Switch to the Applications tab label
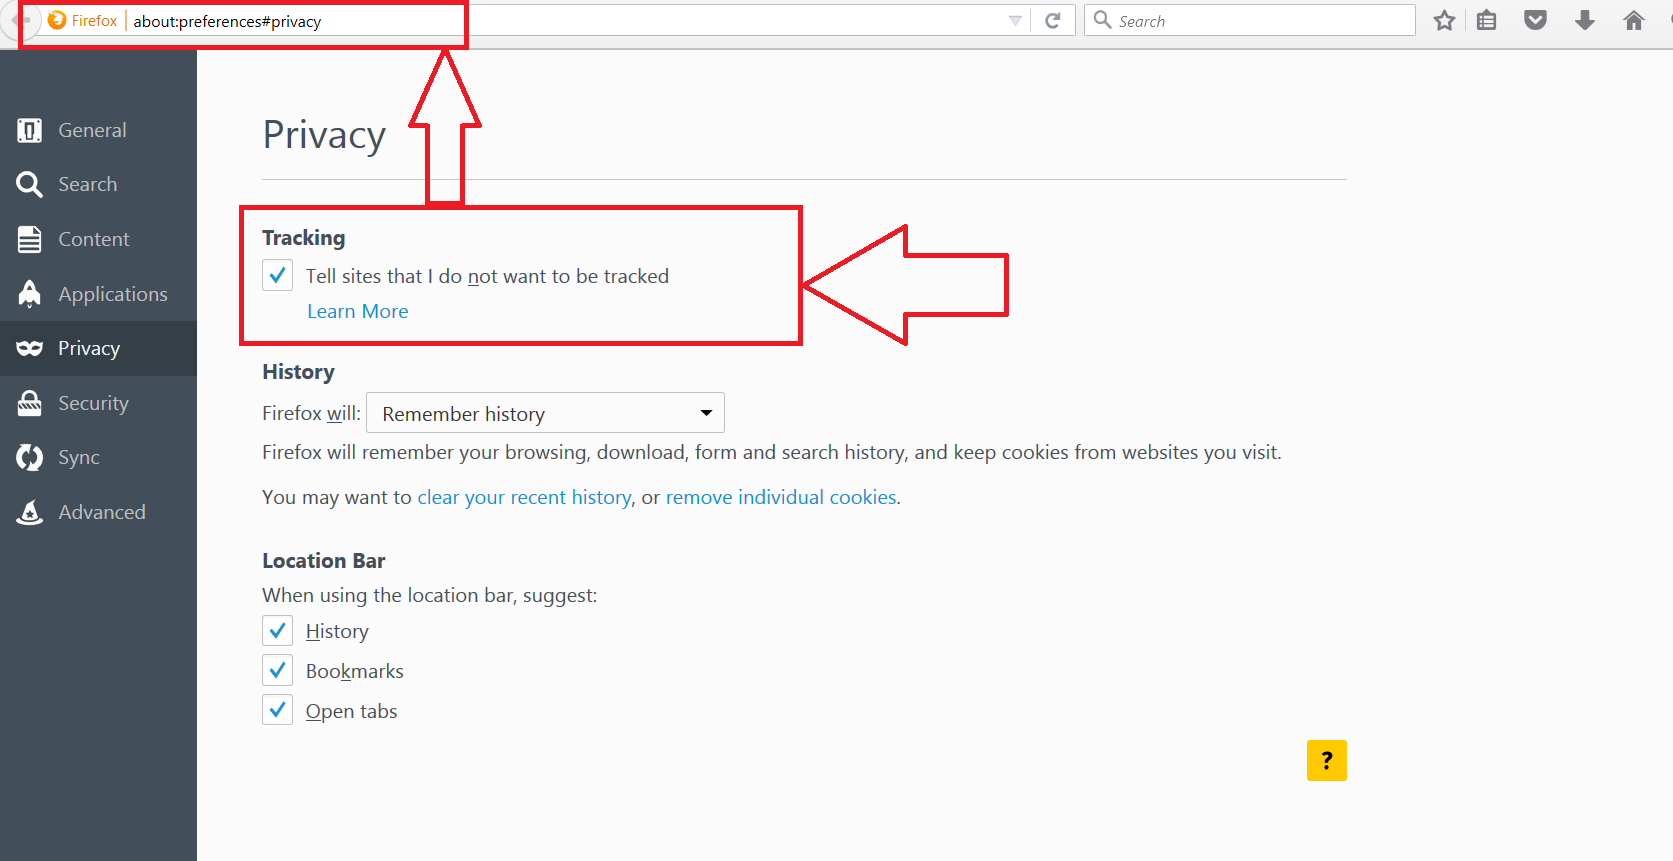 tap(113, 294)
